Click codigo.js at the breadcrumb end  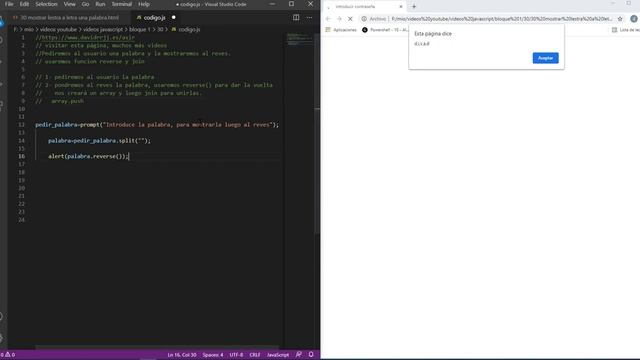point(189,29)
